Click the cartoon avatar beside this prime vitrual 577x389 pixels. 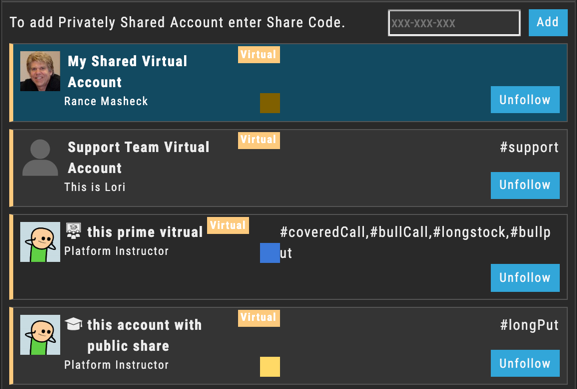point(40,242)
